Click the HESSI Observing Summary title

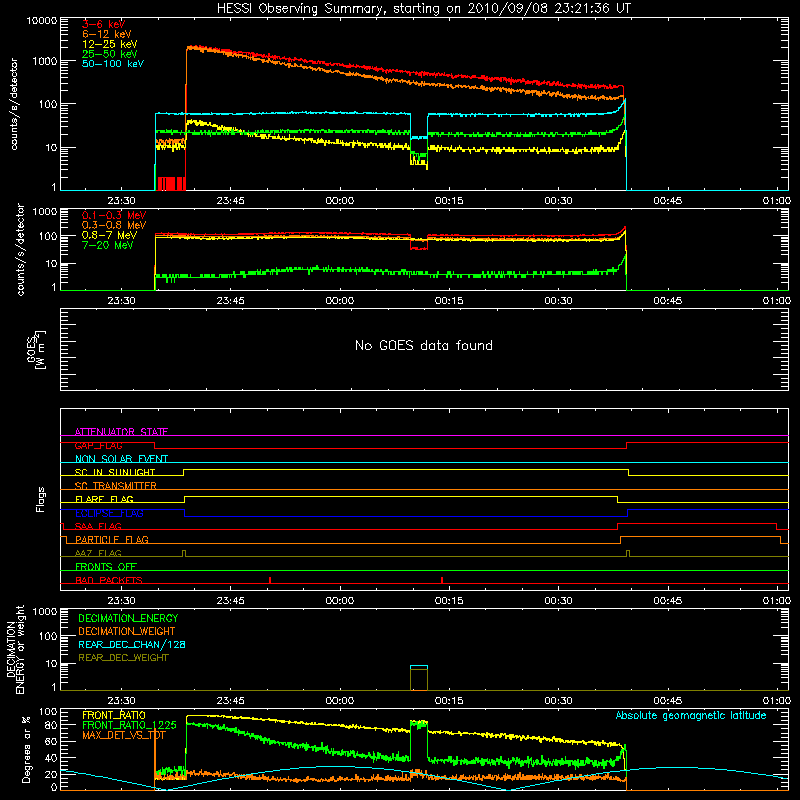(x=423, y=9)
